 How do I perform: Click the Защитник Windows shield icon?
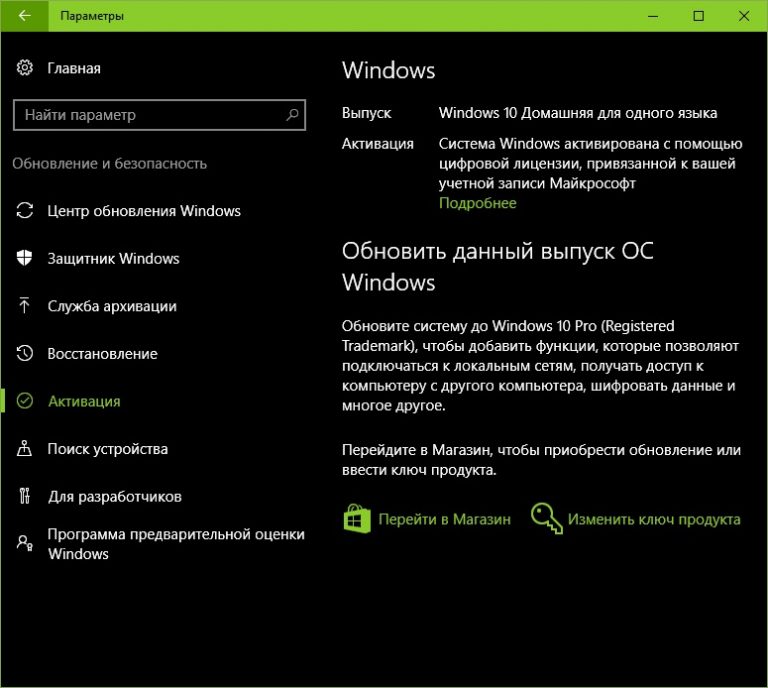(x=24, y=258)
